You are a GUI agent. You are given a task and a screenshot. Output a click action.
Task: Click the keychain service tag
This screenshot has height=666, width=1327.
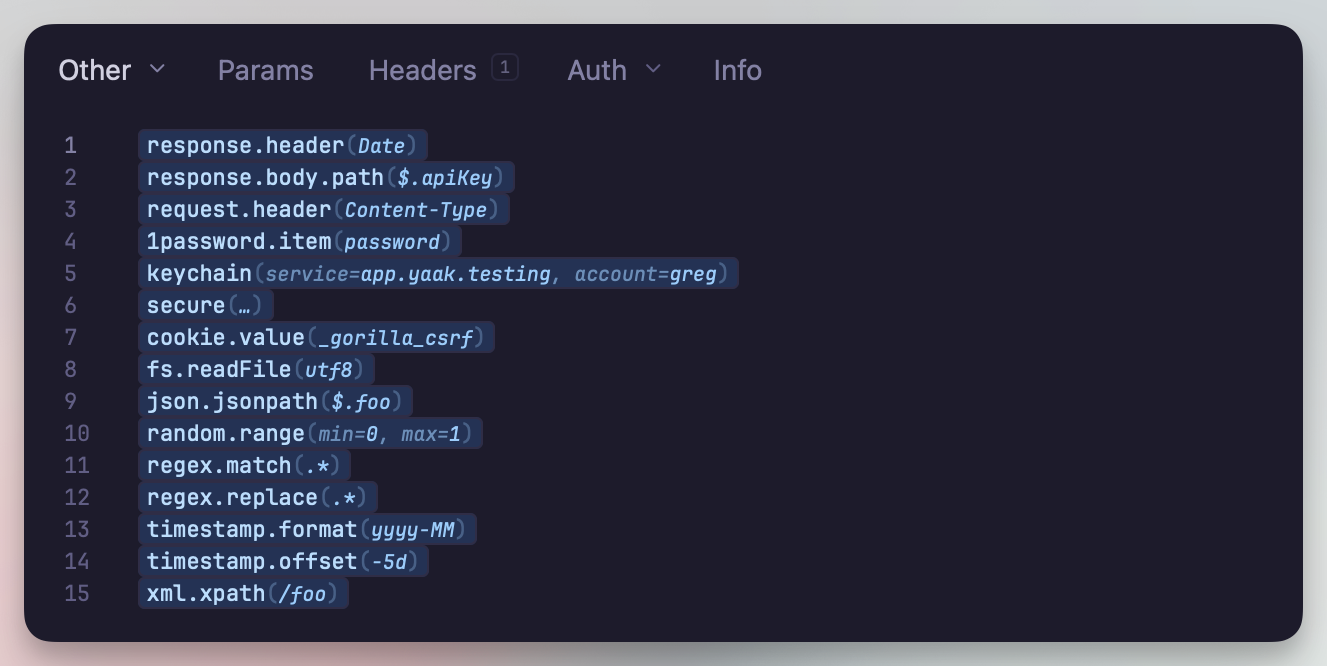tap(438, 274)
